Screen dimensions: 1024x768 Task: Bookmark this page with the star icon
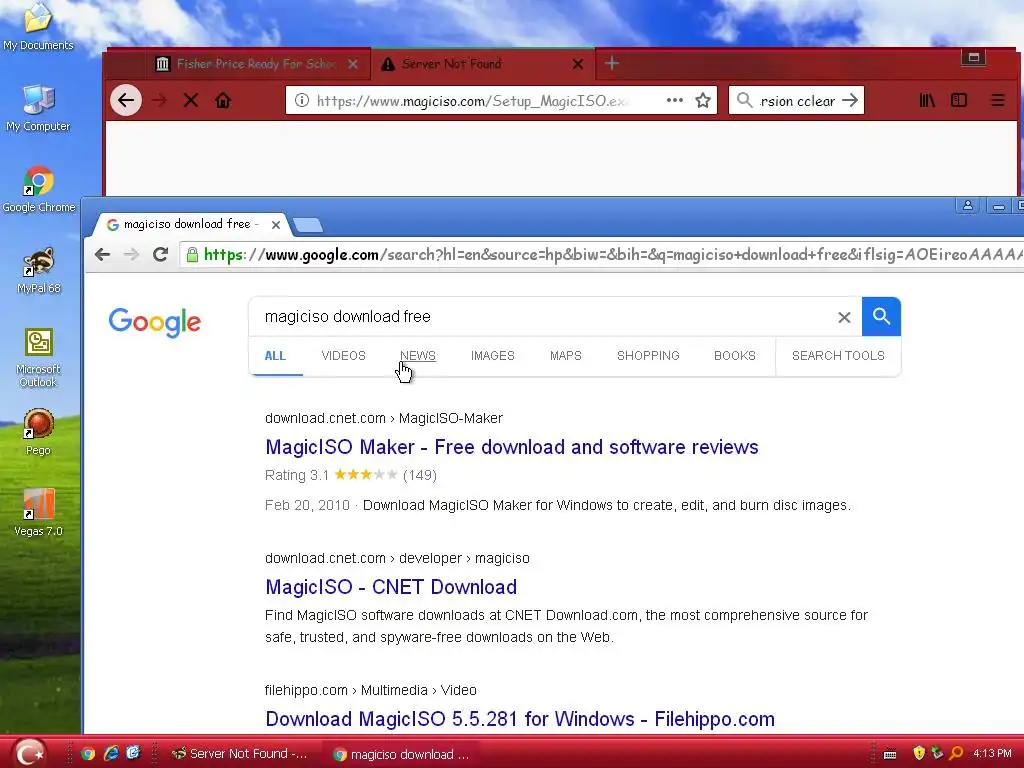click(703, 101)
